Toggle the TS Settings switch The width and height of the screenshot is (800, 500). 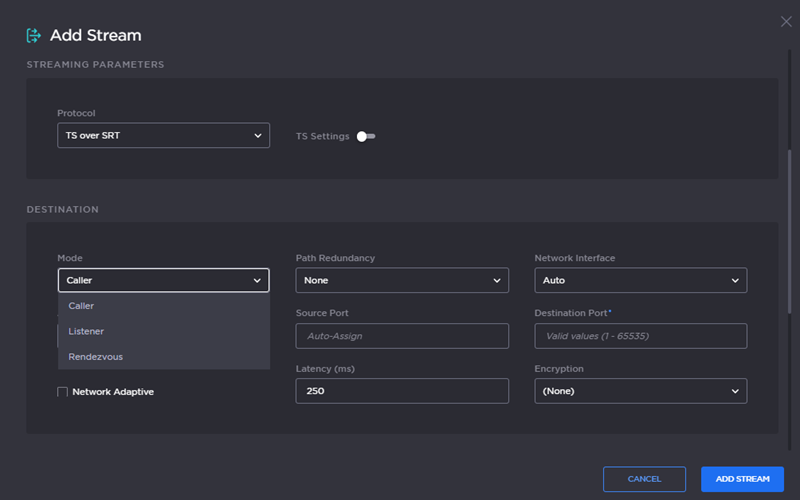click(365, 136)
